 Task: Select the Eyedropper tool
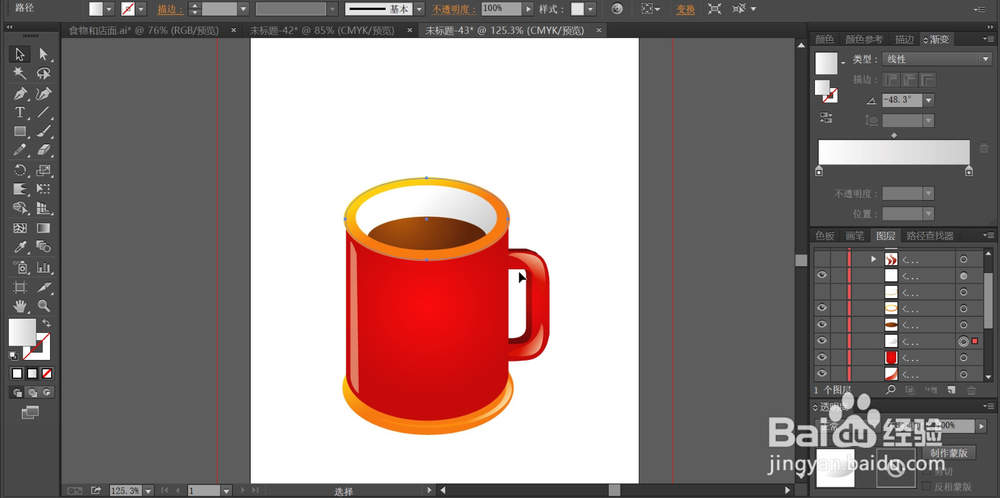(20, 247)
